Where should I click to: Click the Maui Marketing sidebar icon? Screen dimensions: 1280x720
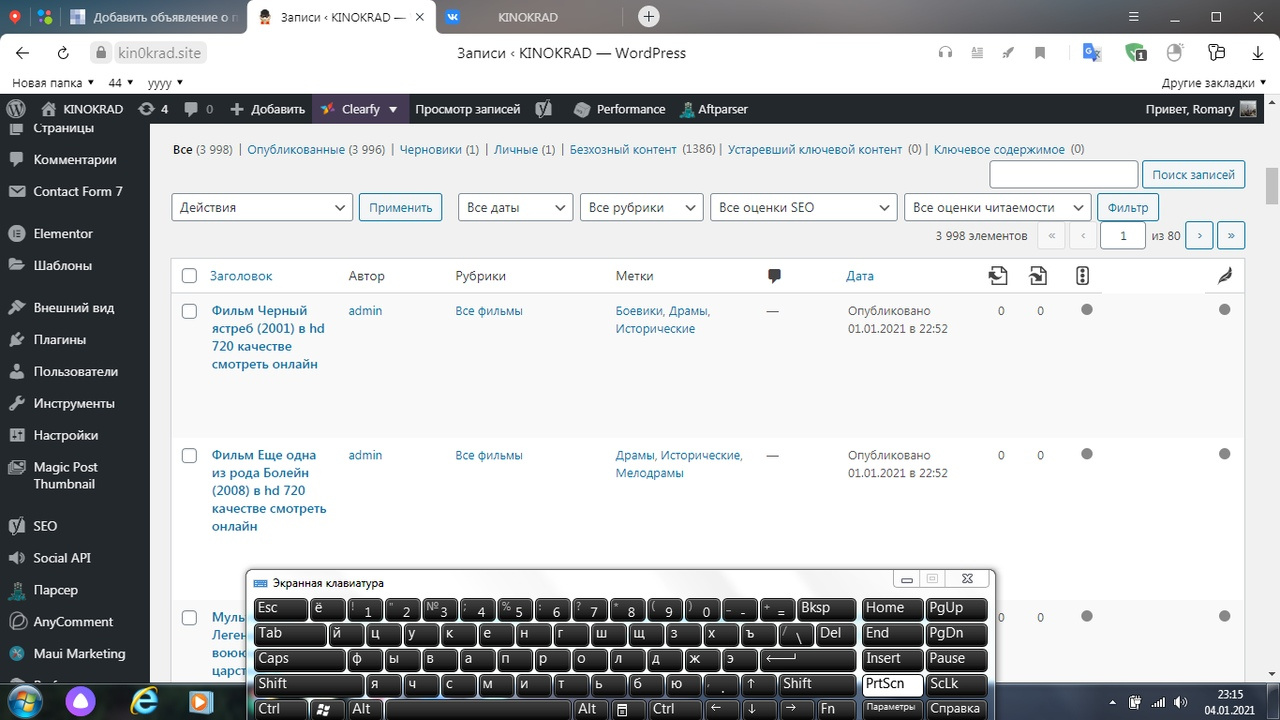(x=16, y=653)
